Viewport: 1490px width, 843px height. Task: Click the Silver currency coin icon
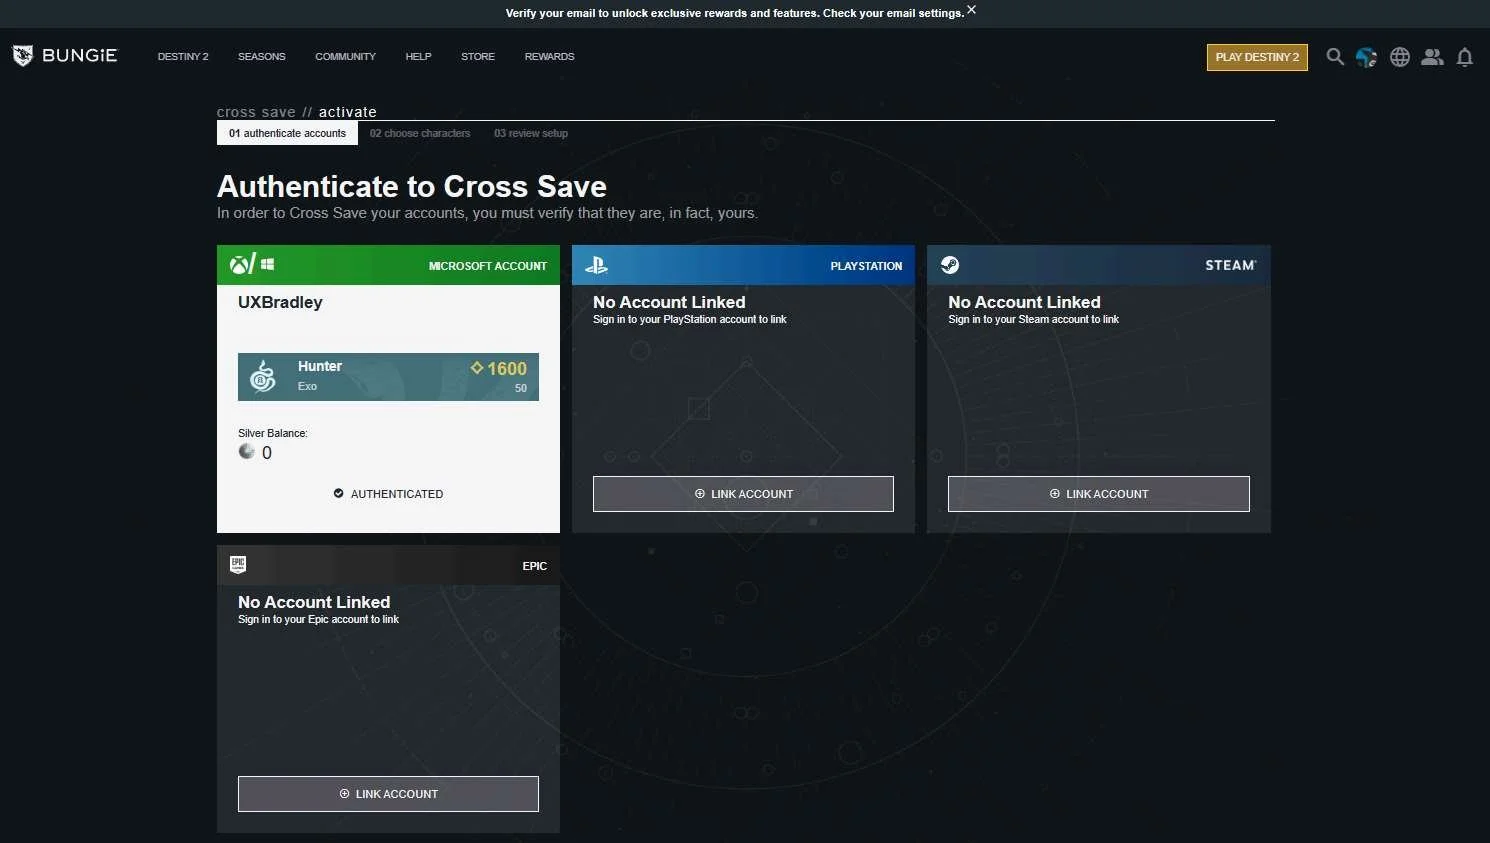pos(246,452)
